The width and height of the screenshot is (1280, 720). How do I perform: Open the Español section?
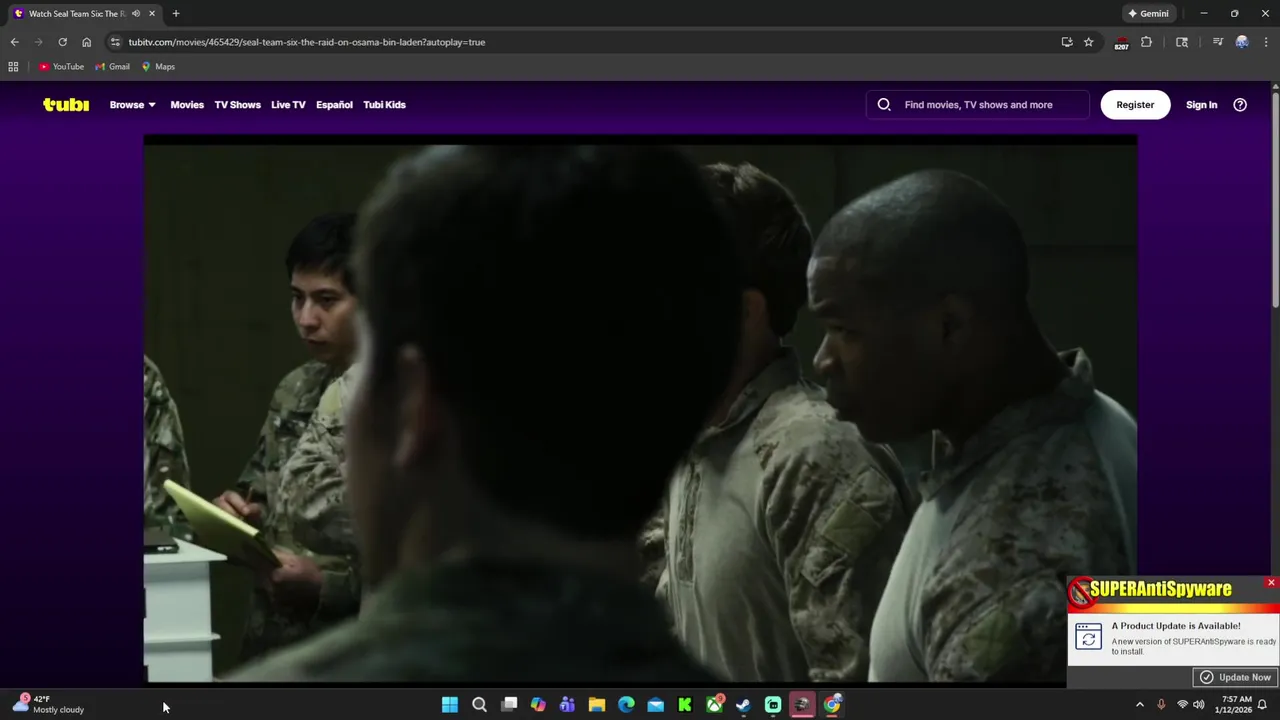coord(334,105)
